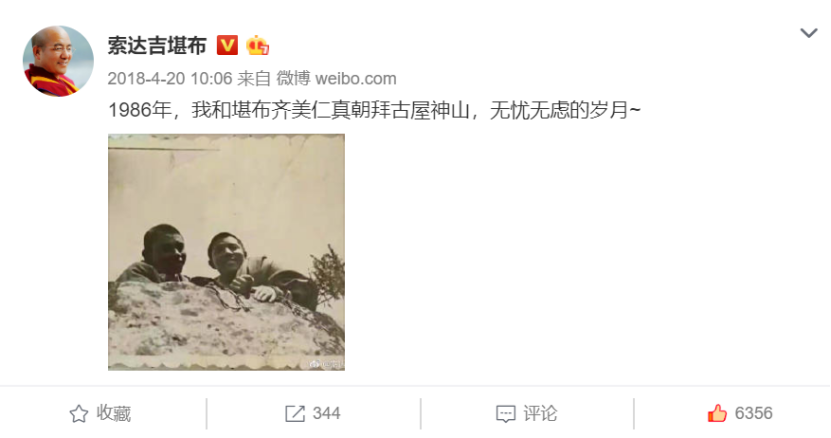Click the watermark on photo corner

tap(327, 364)
